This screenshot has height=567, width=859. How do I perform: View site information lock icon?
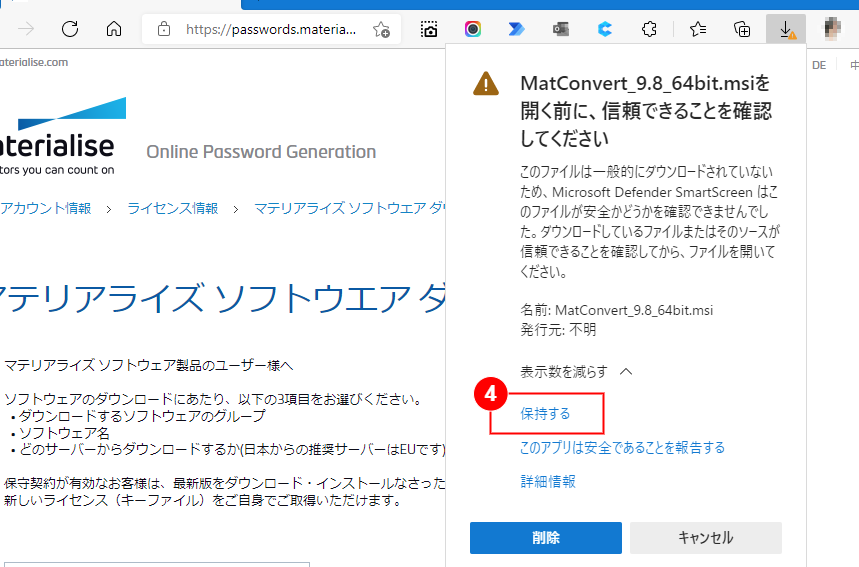[164, 29]
